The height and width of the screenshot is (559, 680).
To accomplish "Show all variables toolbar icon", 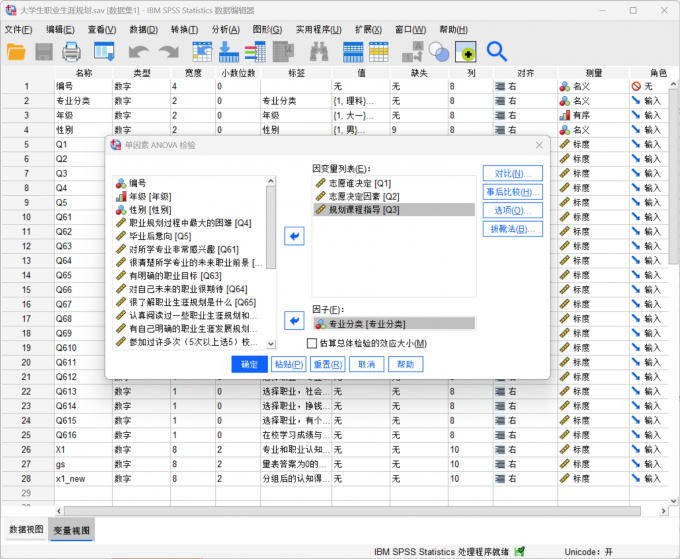I will (x=466, y=52).
